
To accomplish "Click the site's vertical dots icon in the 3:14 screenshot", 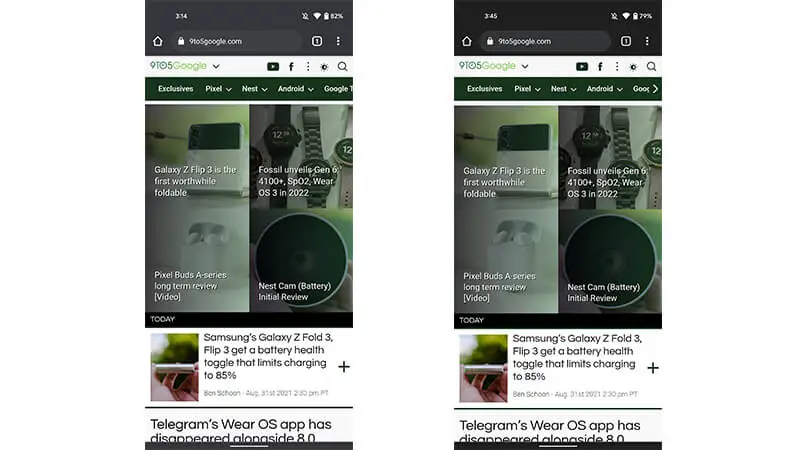I will 308,66.
